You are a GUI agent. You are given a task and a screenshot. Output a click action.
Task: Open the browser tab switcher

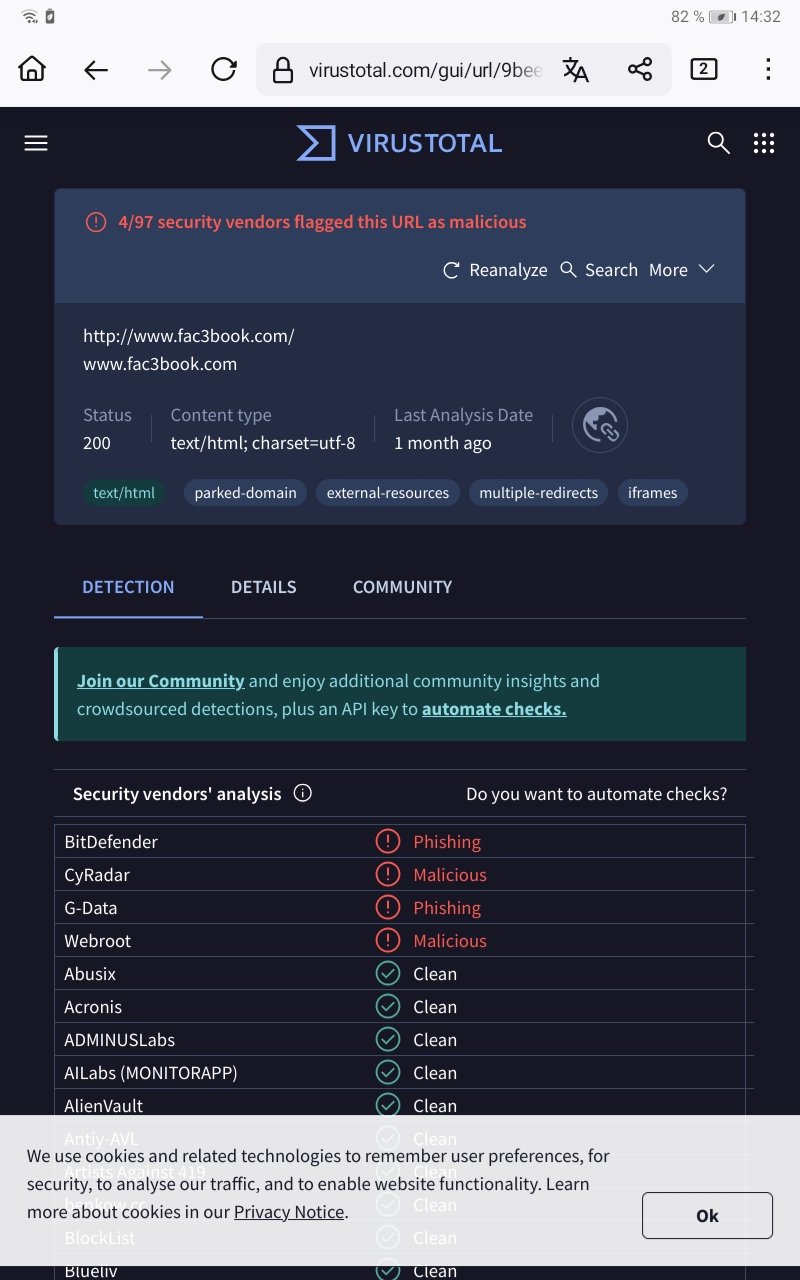click(x=704, y=69)
